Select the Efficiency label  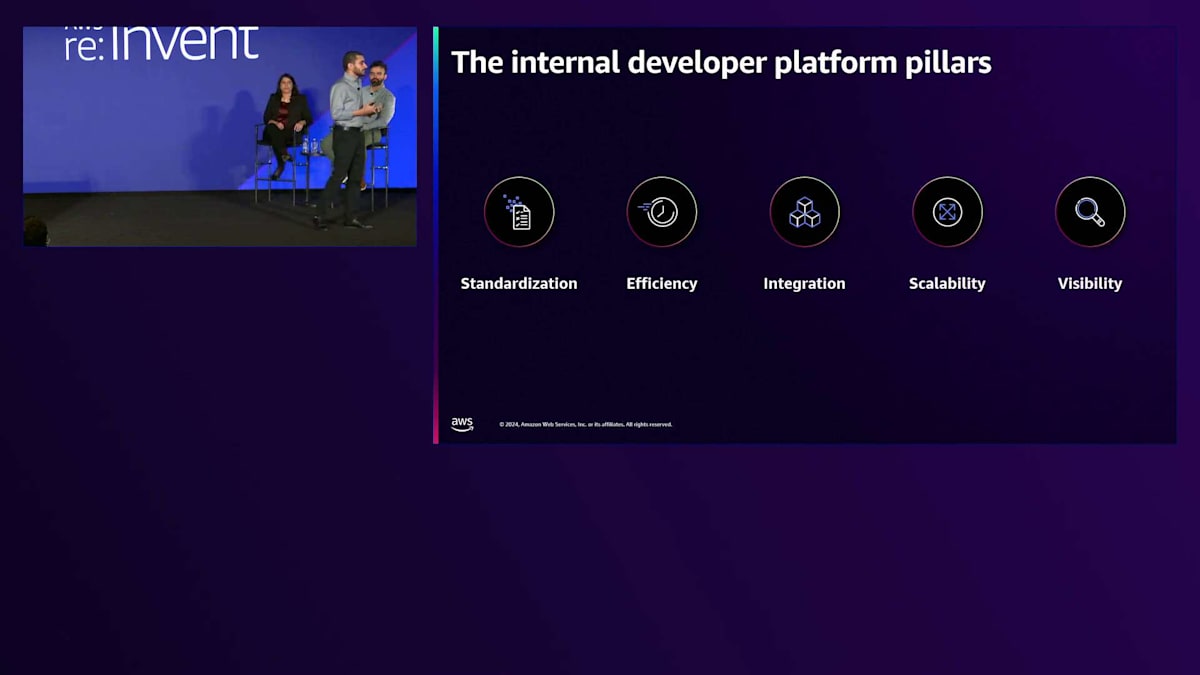tap(662, 284)
